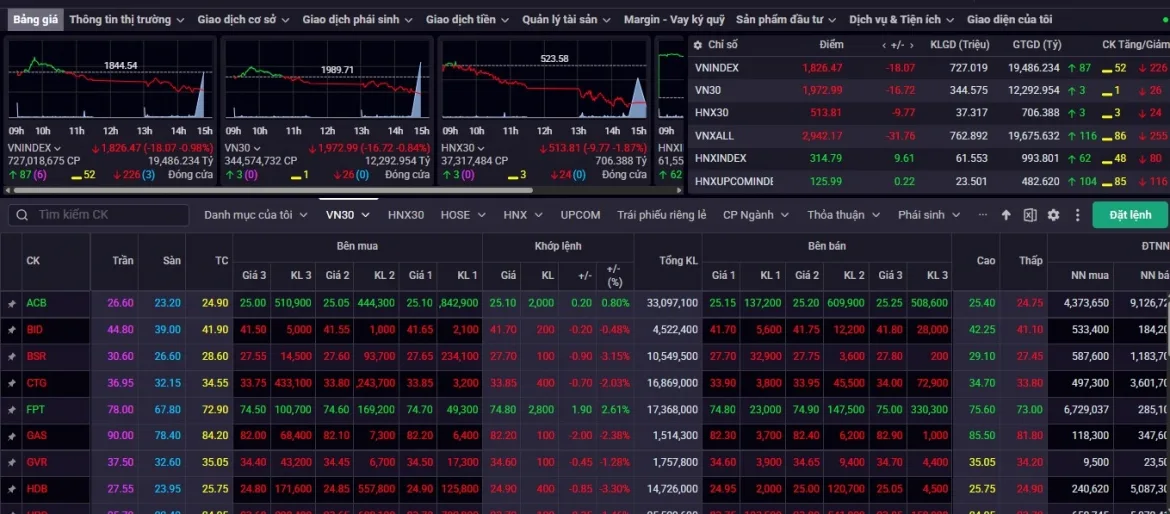Click search magnifier icon in Tìm kiếm CK
Screen dimensions: 1170x514
[x=24, y=215]
